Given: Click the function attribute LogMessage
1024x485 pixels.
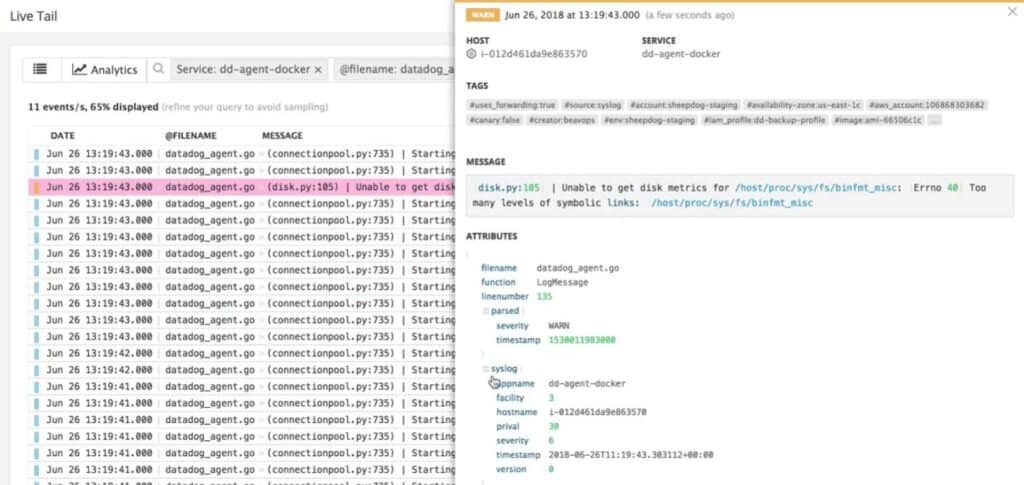Looking at the screenshot, I should tap(562, 283).
